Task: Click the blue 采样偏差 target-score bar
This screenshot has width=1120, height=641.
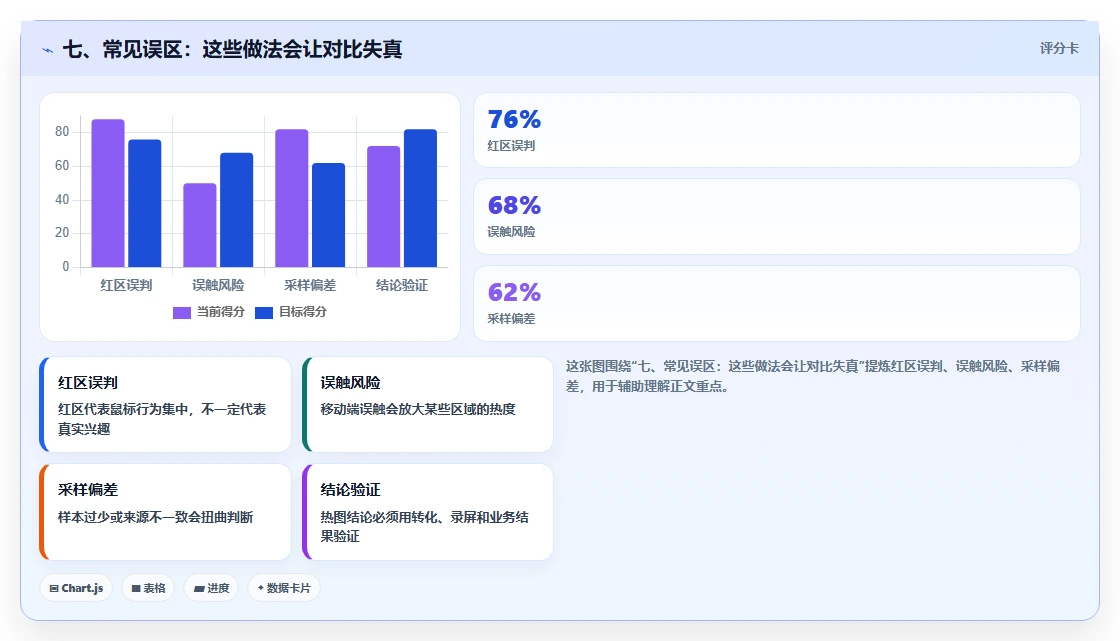Action: (x=328, y=215)
